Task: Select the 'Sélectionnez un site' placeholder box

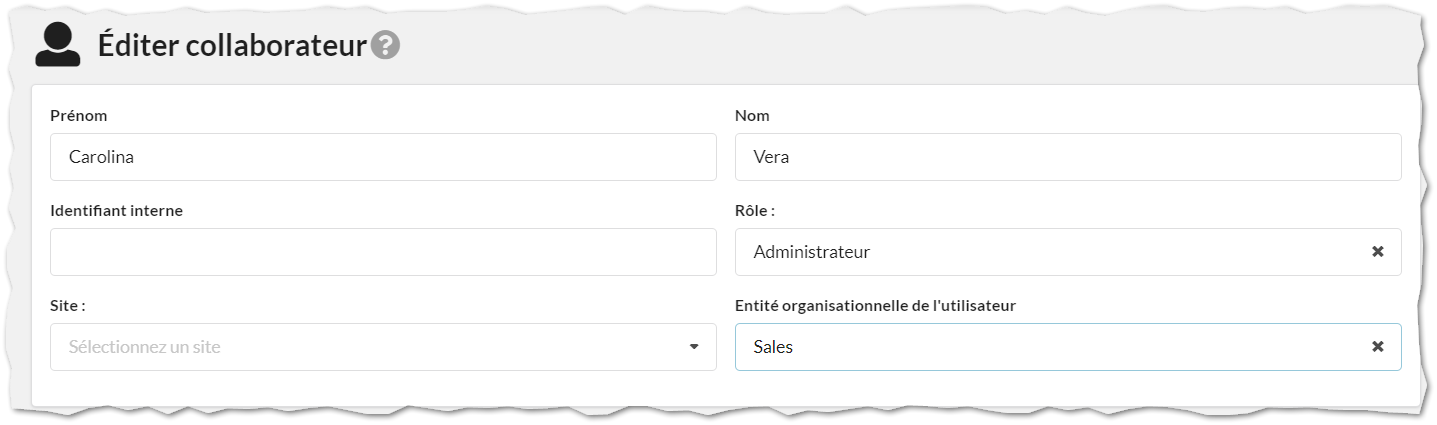Action: pos(383,347)
